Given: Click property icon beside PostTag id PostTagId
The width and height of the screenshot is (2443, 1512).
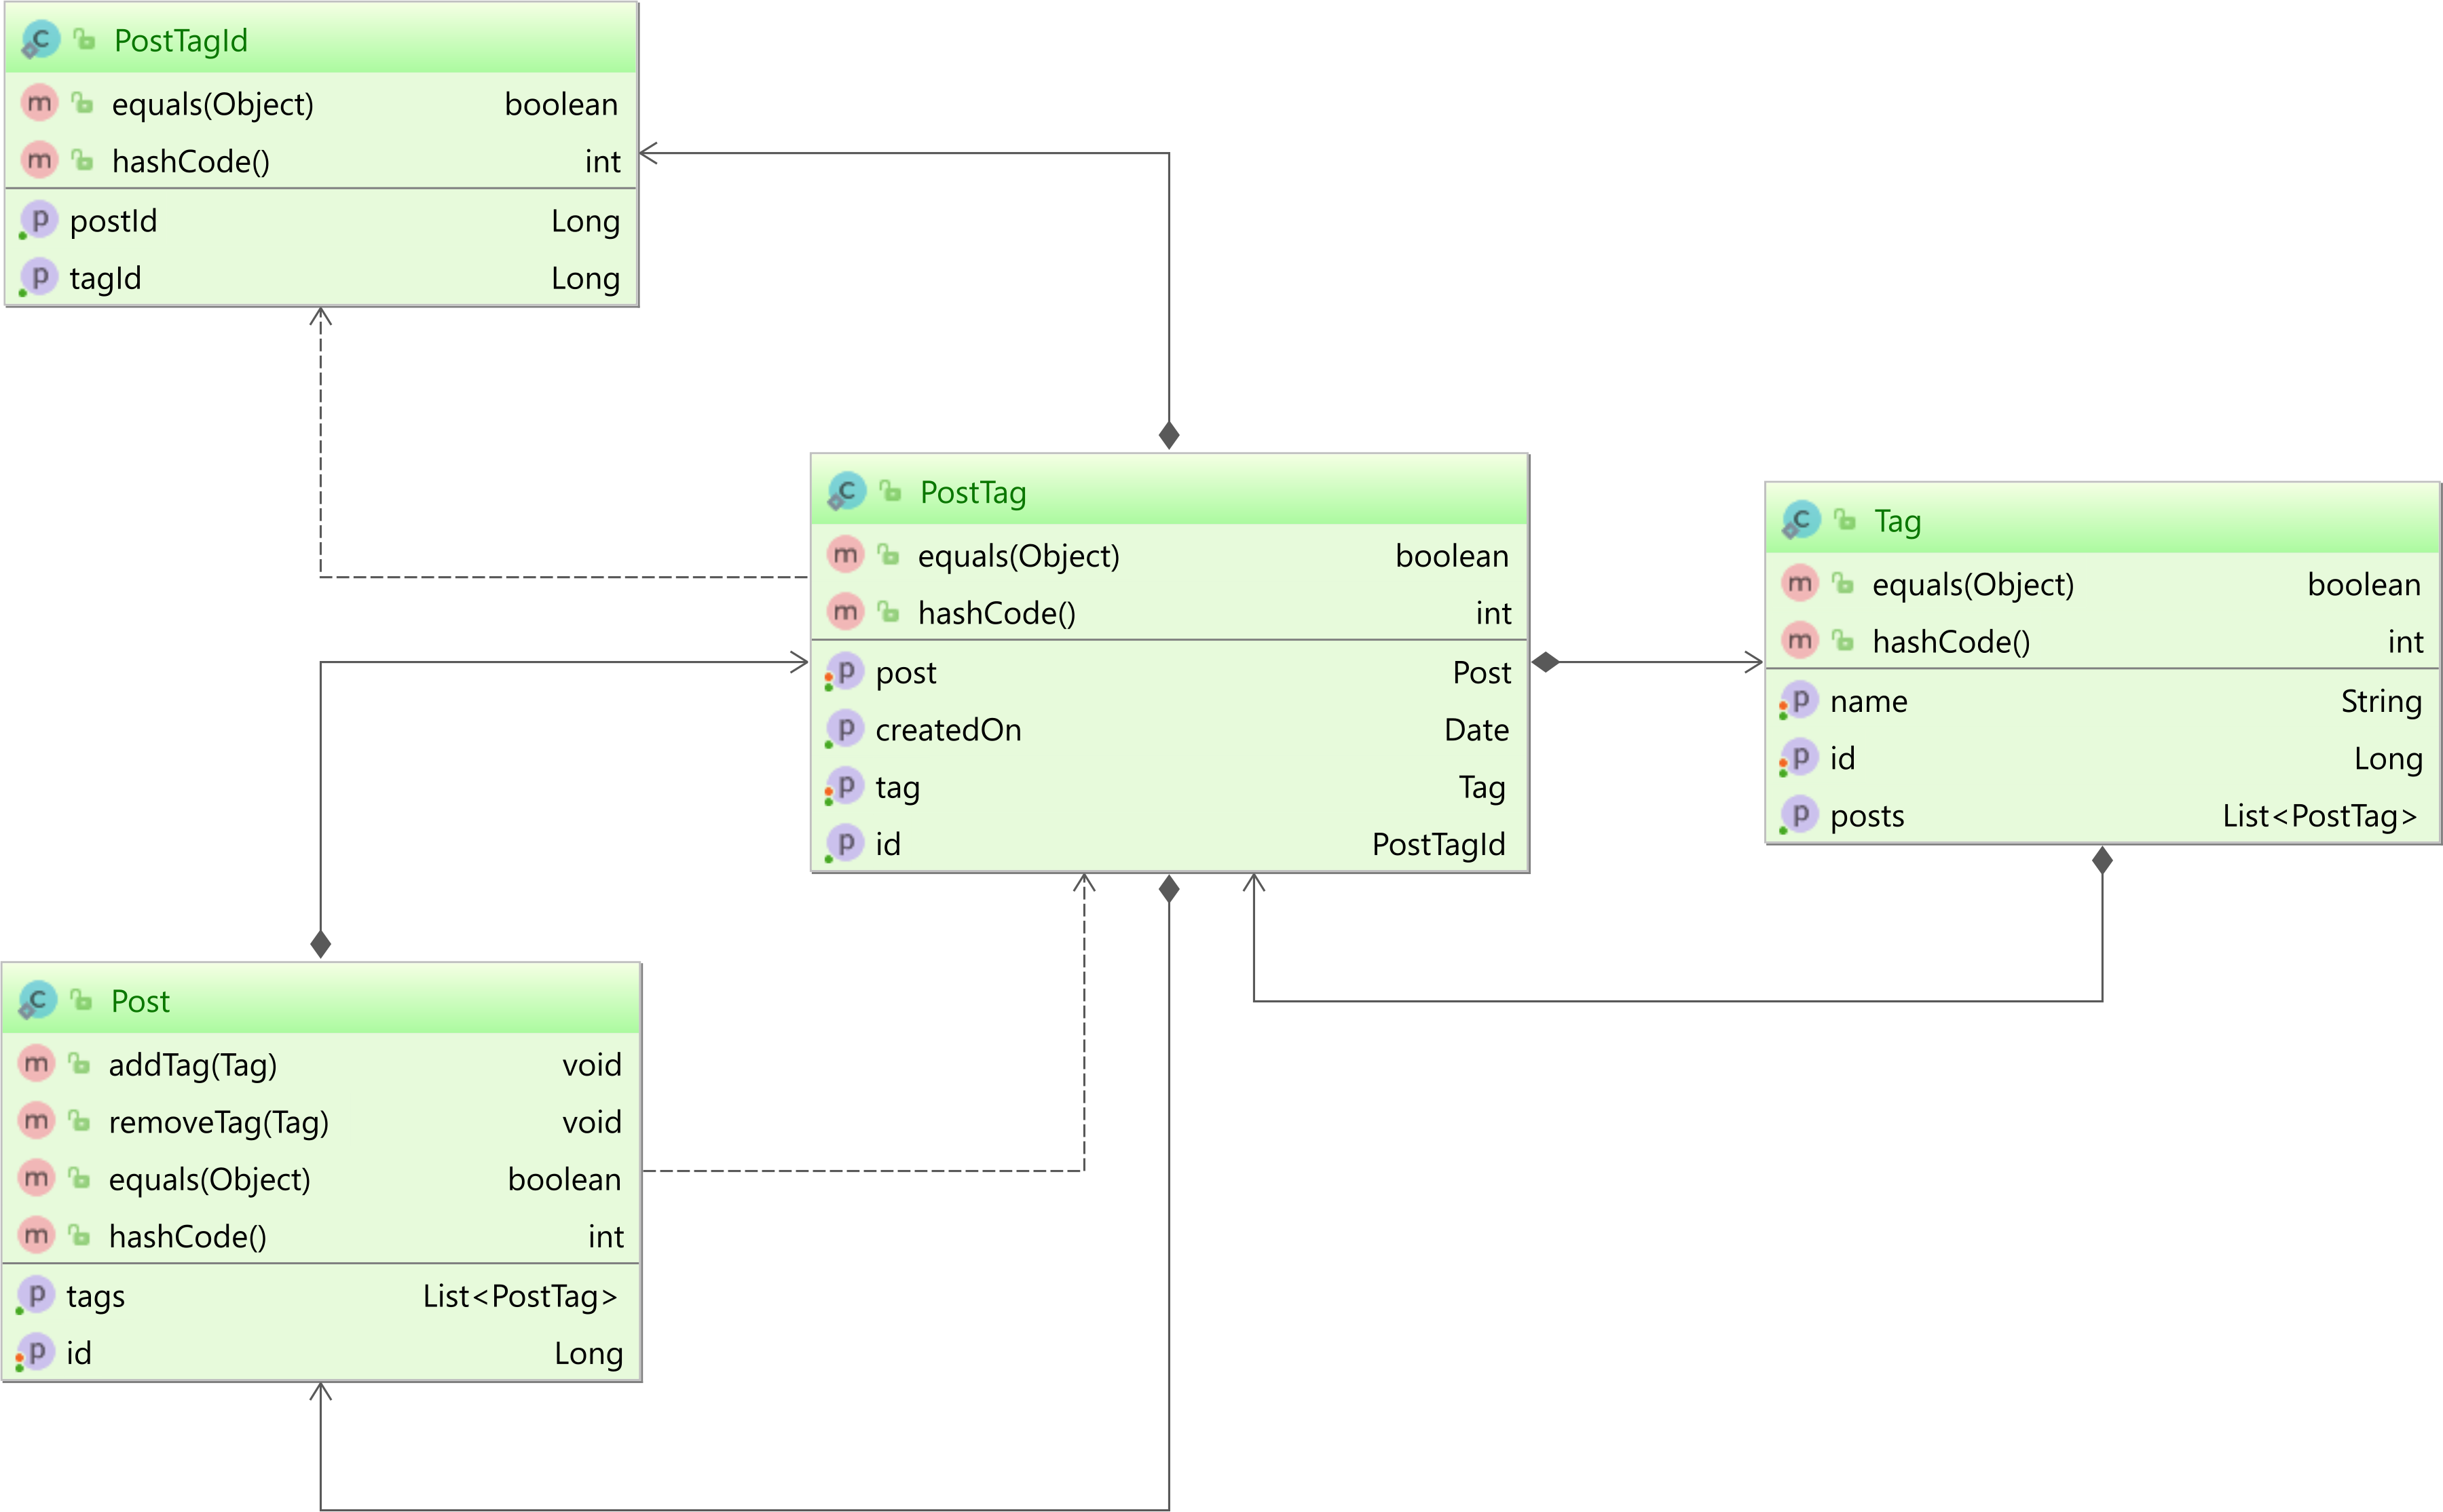Looking at the screenshot, I should (x=845, y=844).
